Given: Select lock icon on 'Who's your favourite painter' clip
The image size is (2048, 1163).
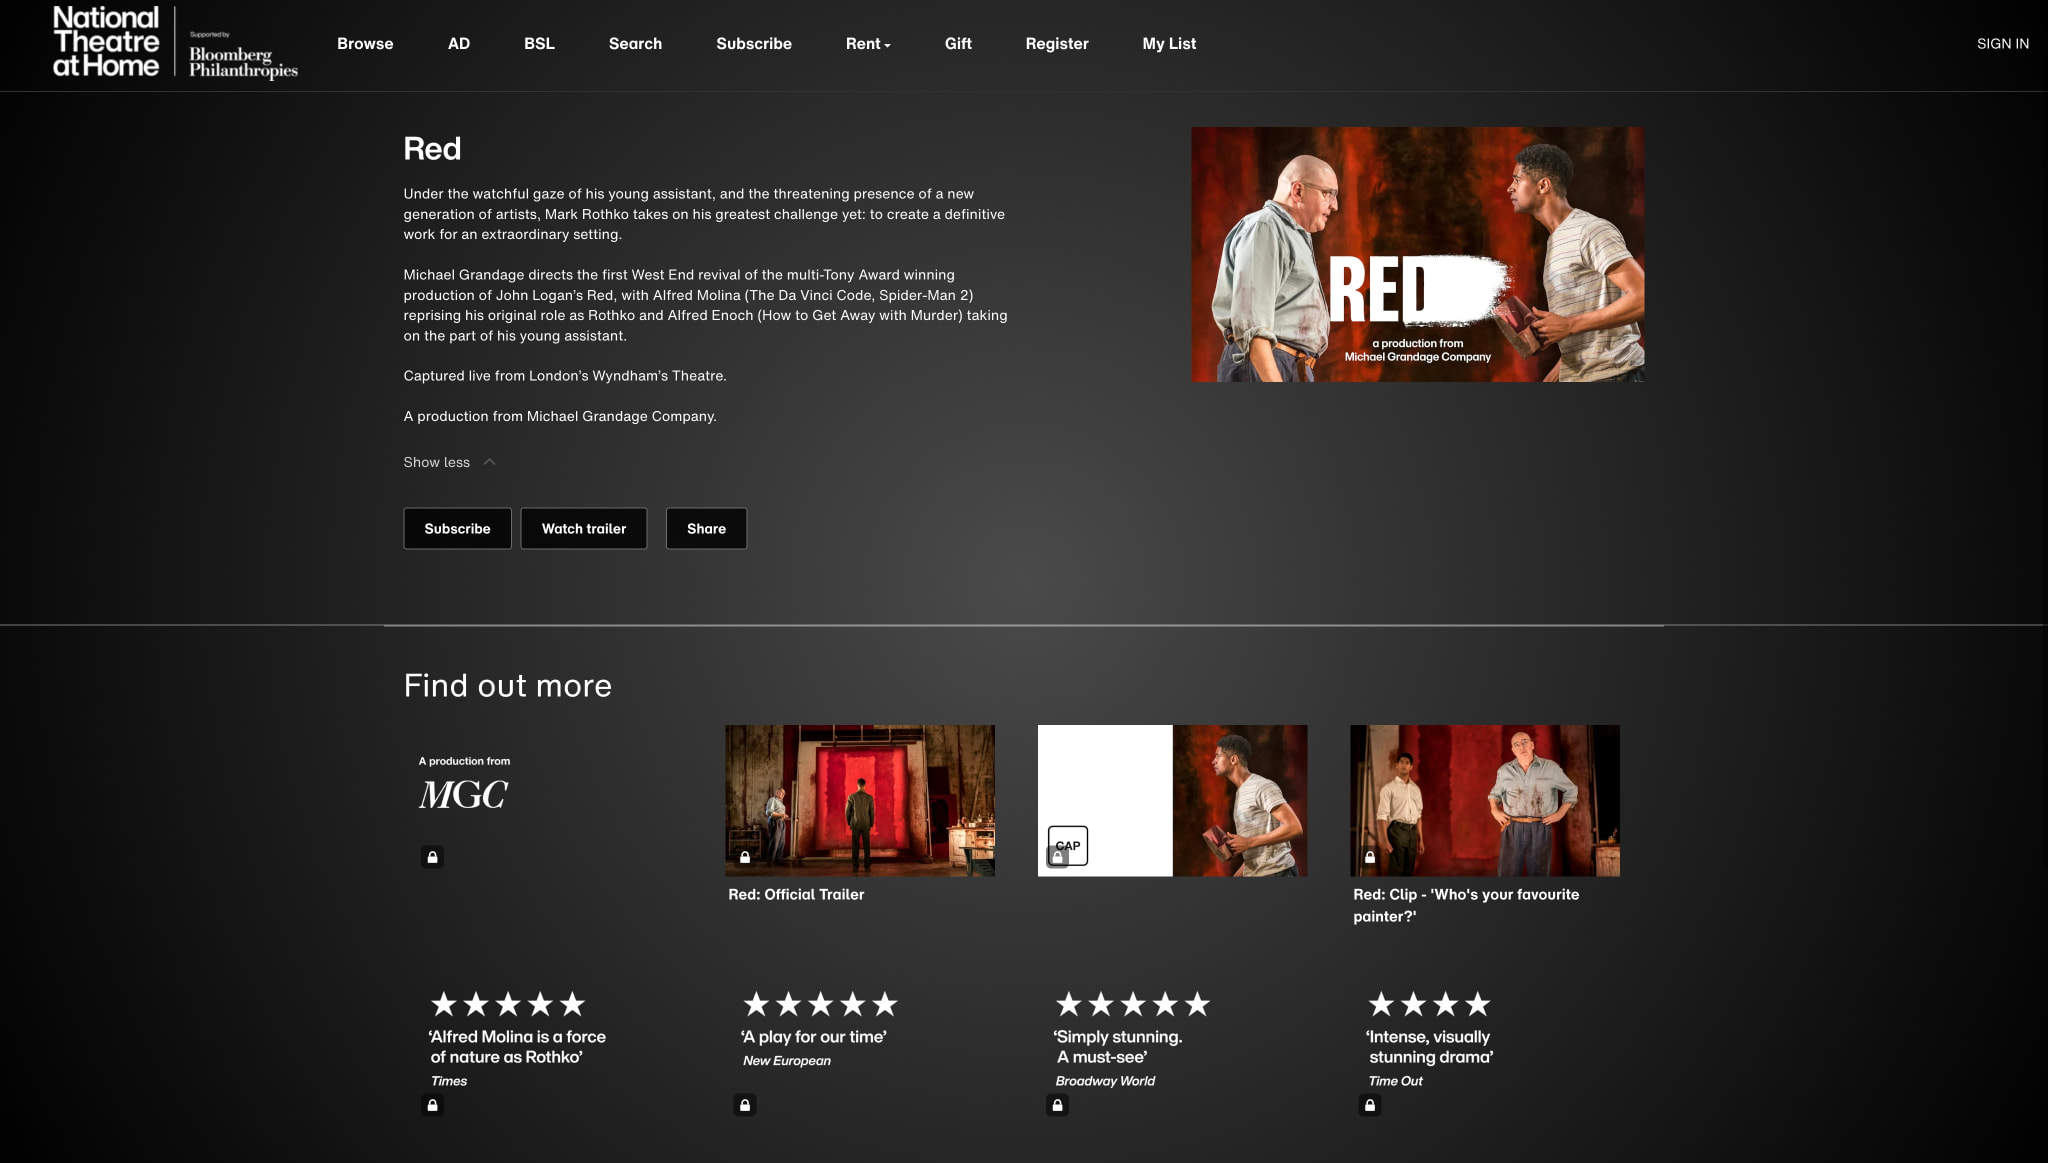Looking at the screenshot, I should click(x=1370, y=857).
